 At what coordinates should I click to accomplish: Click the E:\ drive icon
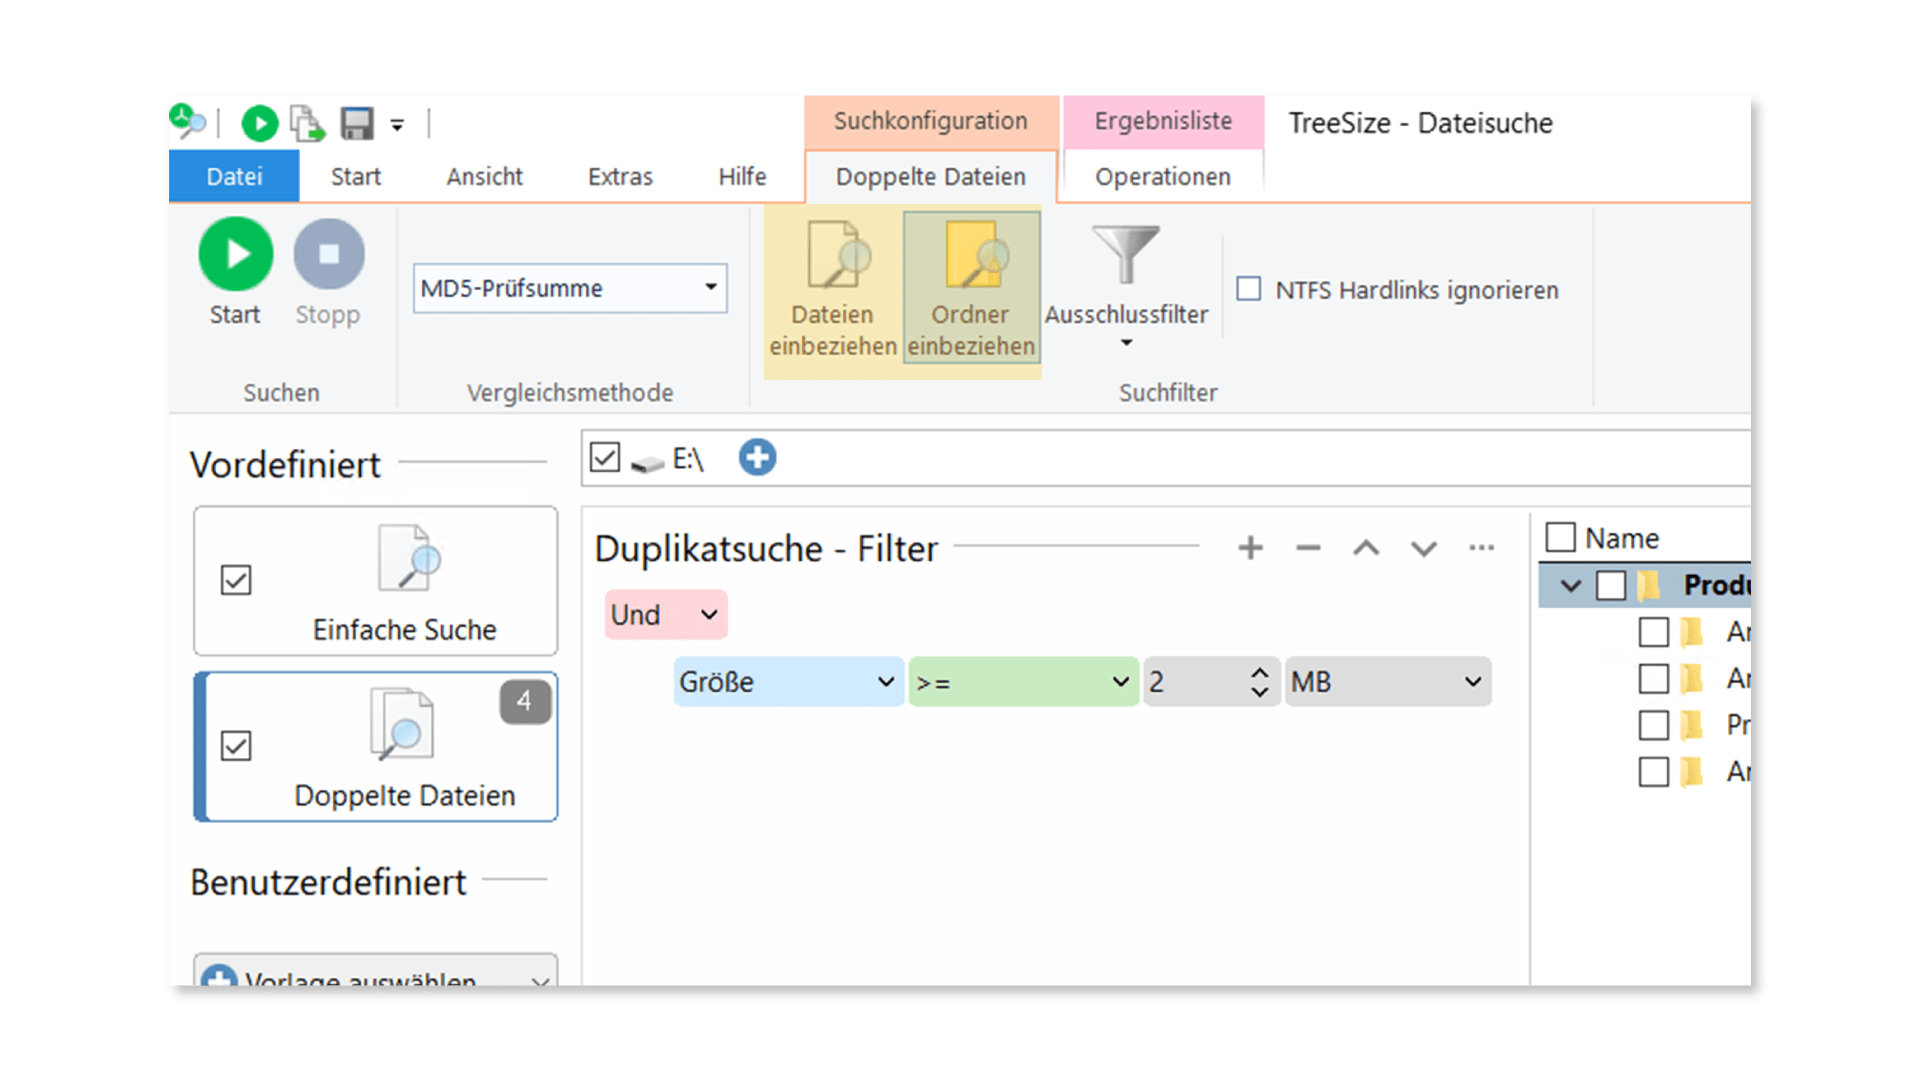pos(647,462)
